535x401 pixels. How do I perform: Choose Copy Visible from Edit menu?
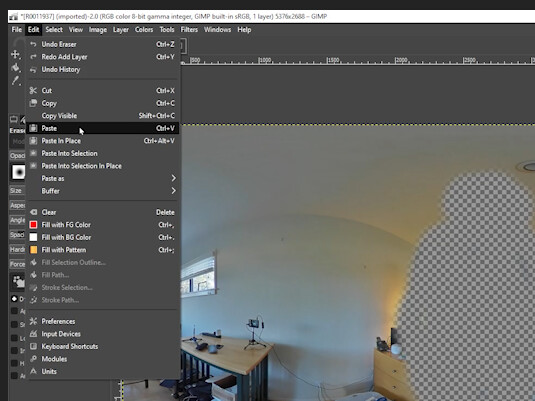click(102, 116)
